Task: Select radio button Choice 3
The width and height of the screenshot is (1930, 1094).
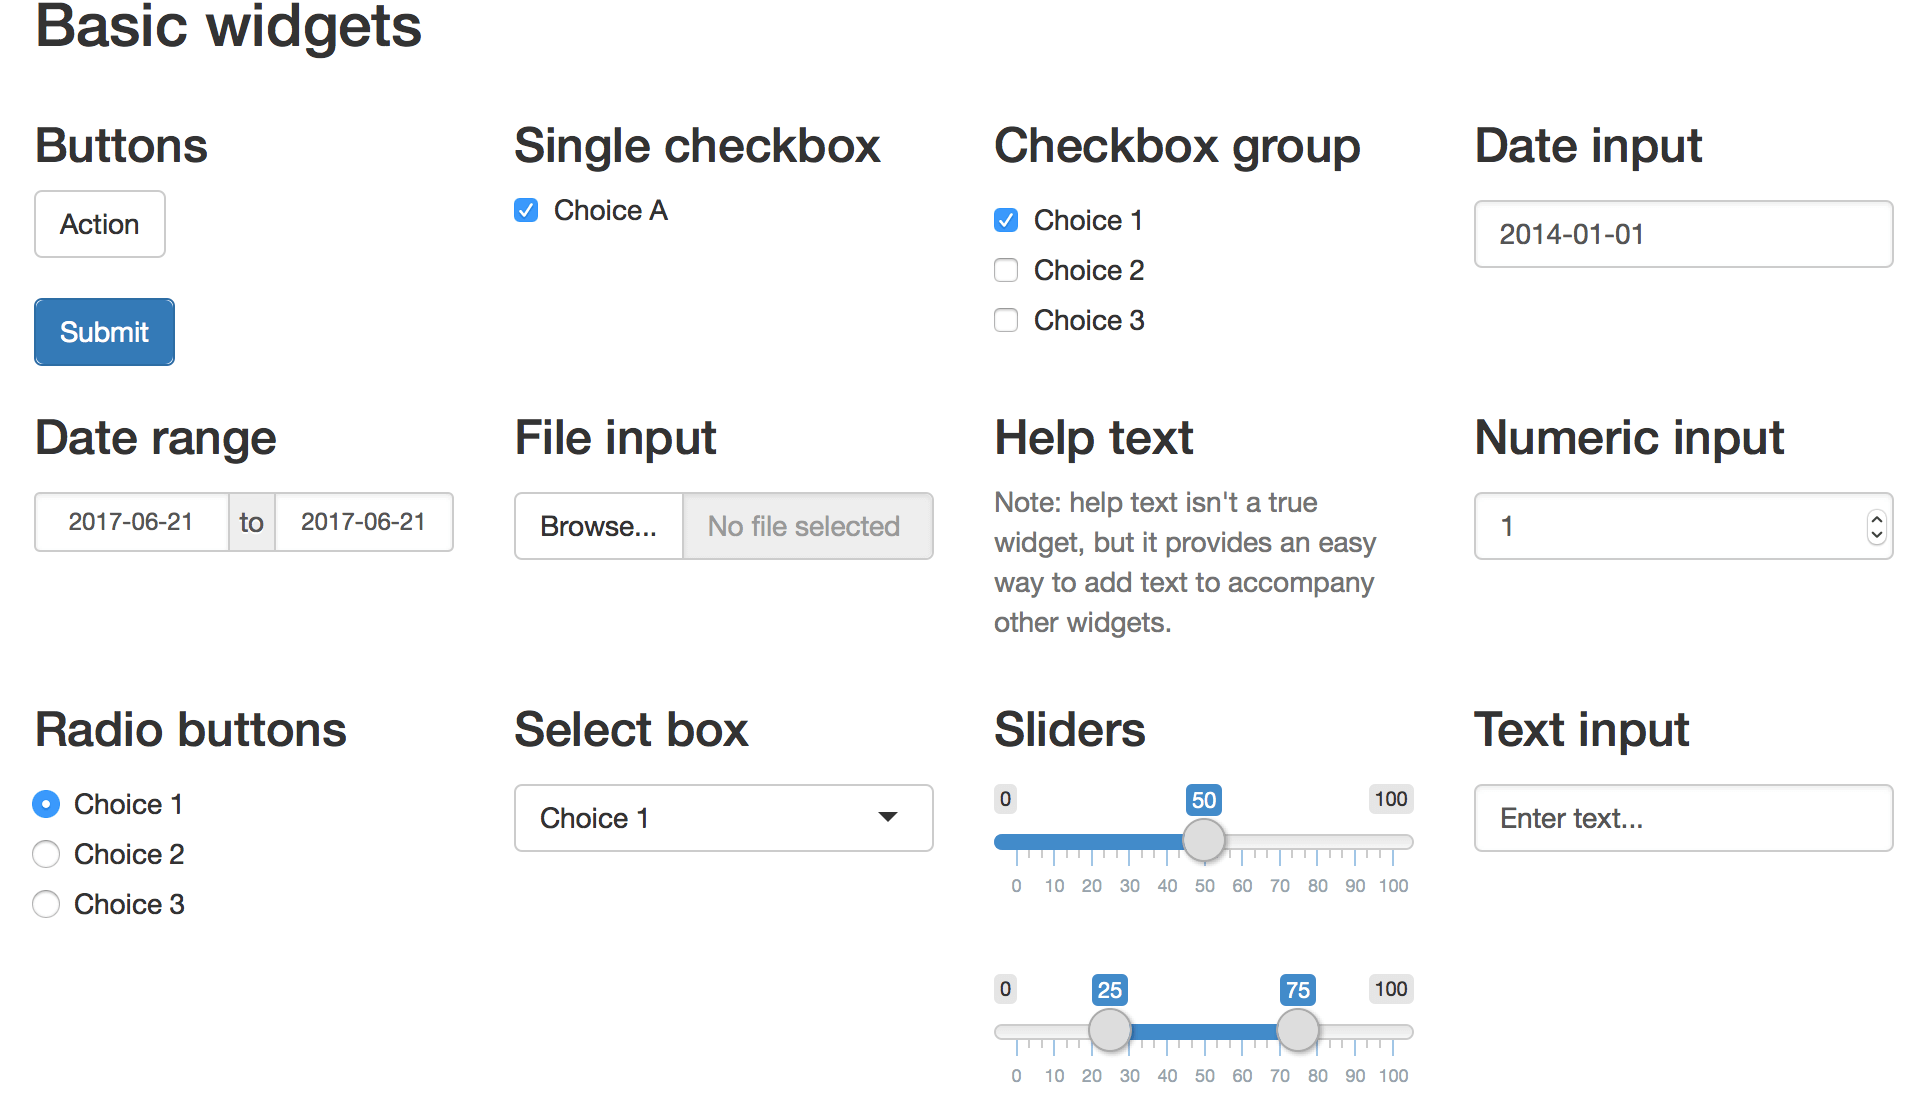Action: 46,904
